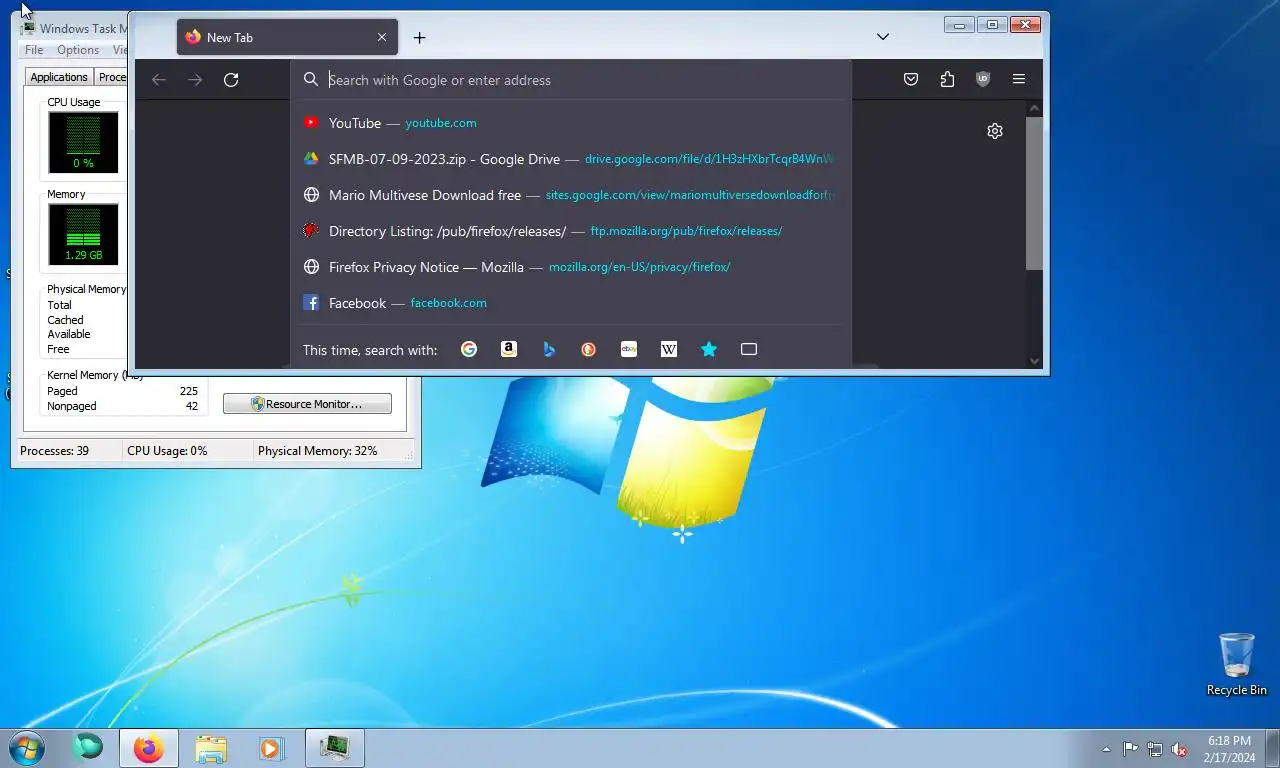The height and width of the screenshot is (768, 1280).
Task: Click Physical Memory: 32% status text
Action: point(318,451)
